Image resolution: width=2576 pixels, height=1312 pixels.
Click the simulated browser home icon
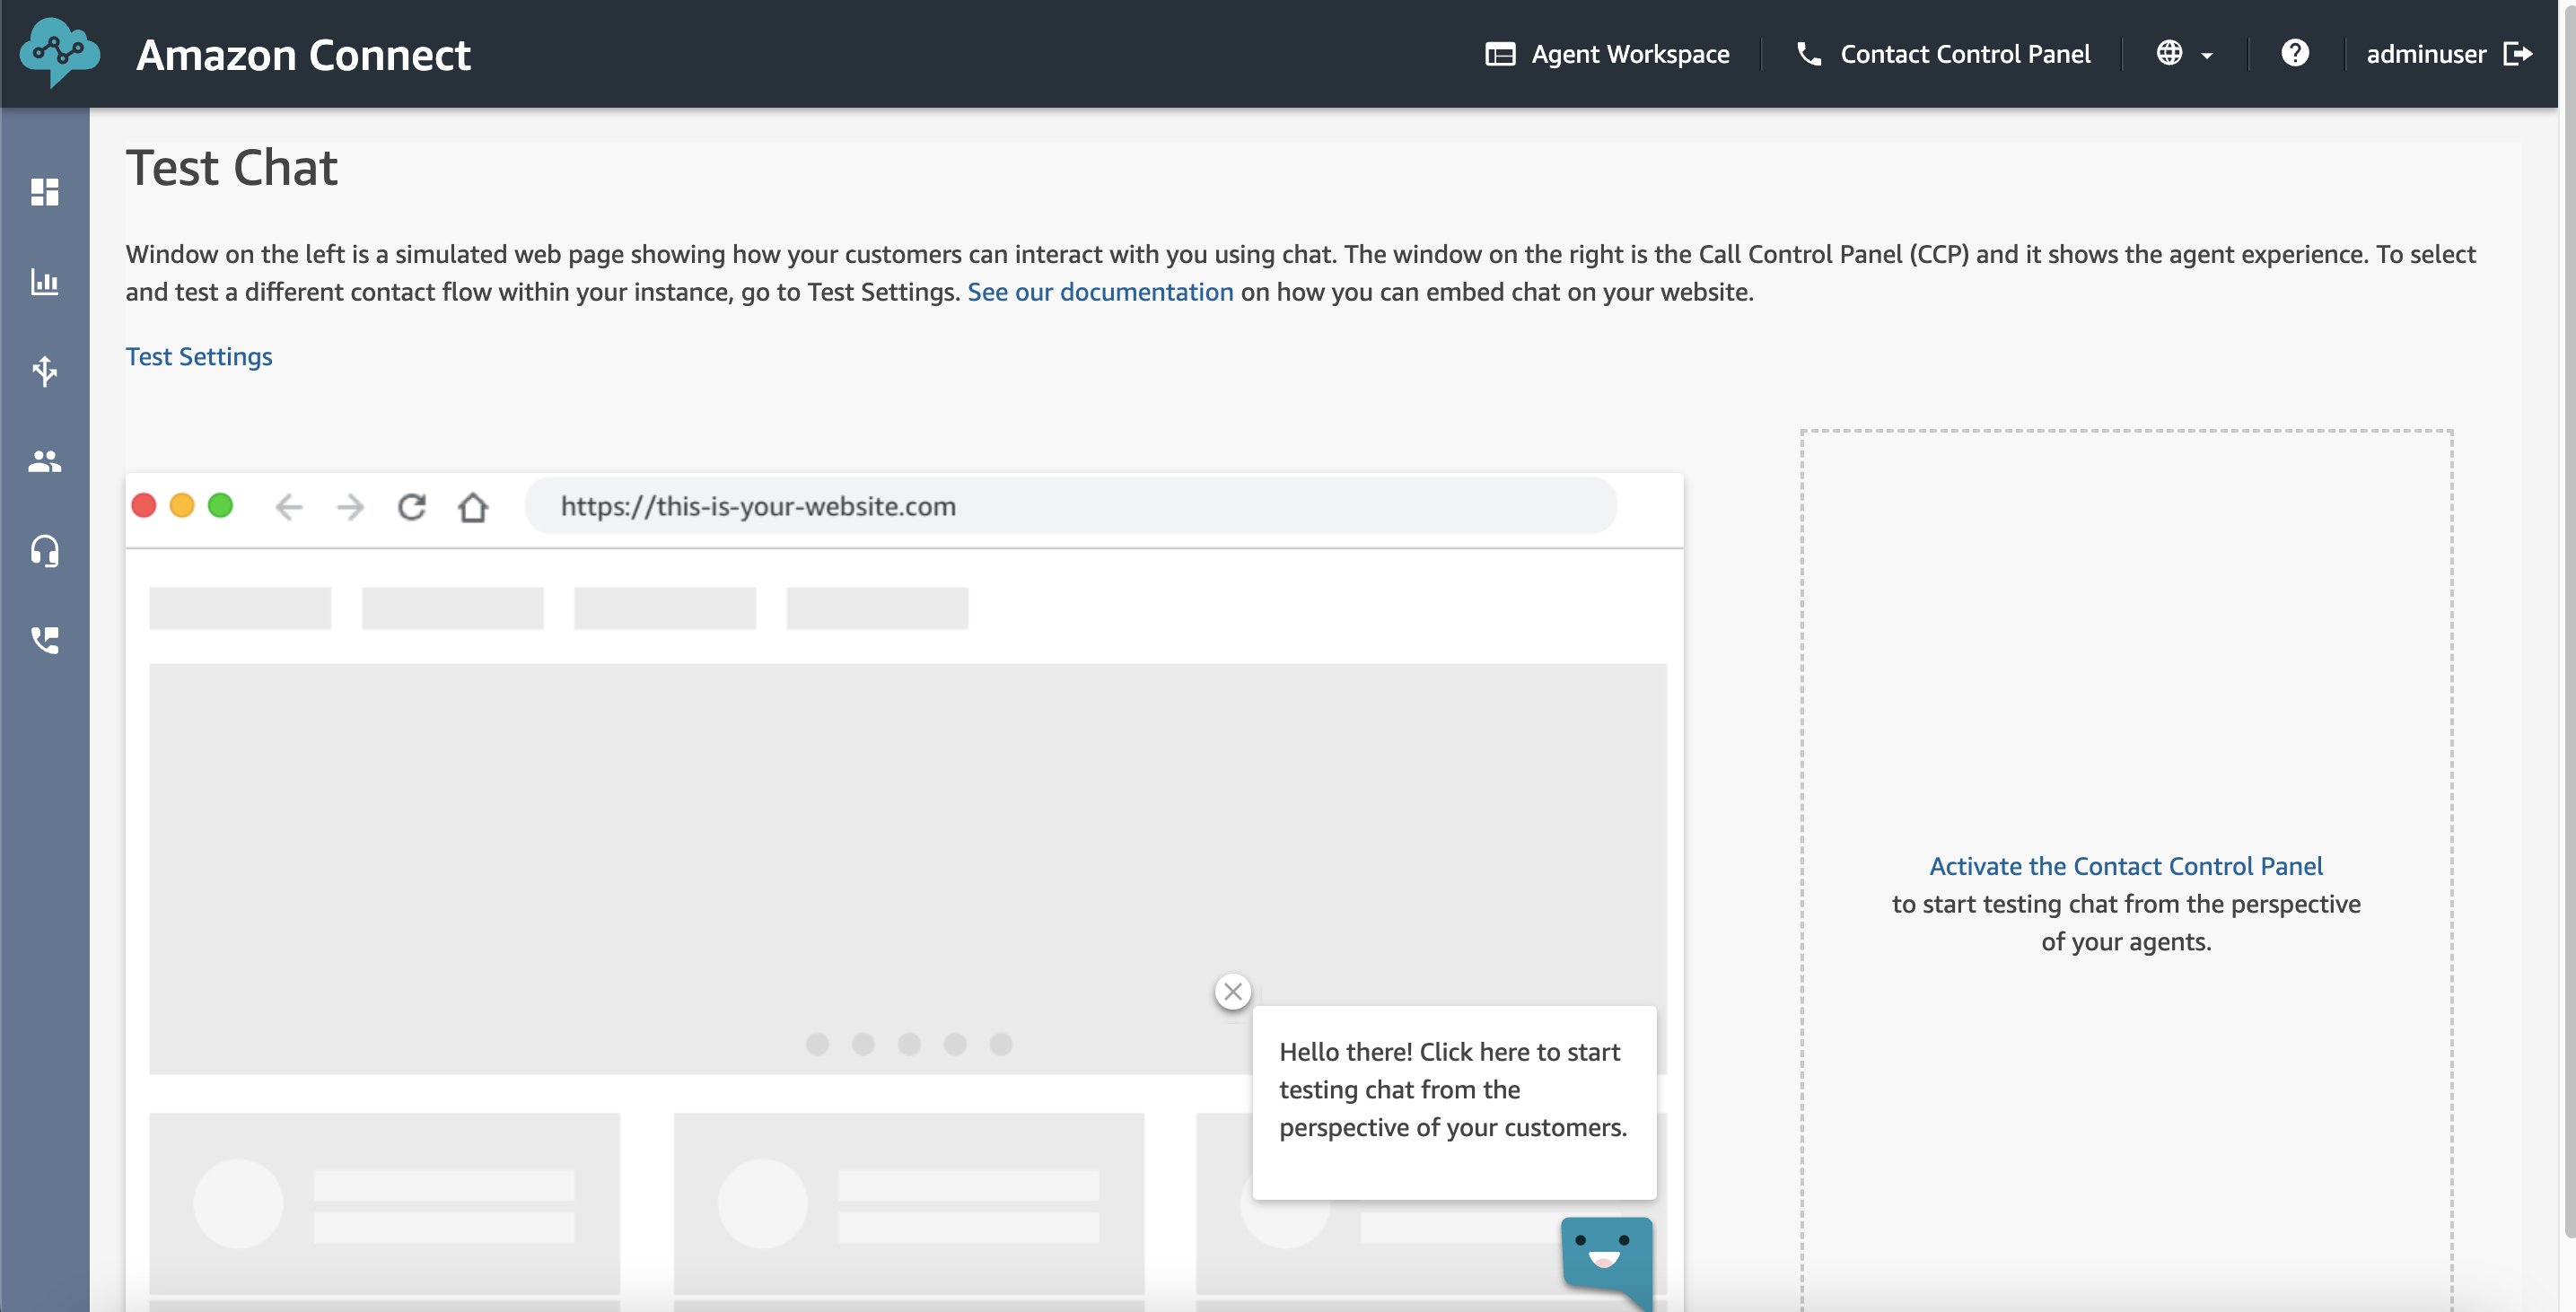pyautogui.click(x=473, y=507)
